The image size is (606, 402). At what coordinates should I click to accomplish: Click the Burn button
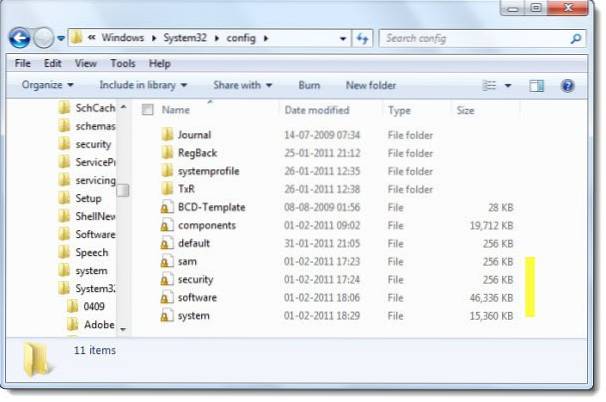[309, 86]
